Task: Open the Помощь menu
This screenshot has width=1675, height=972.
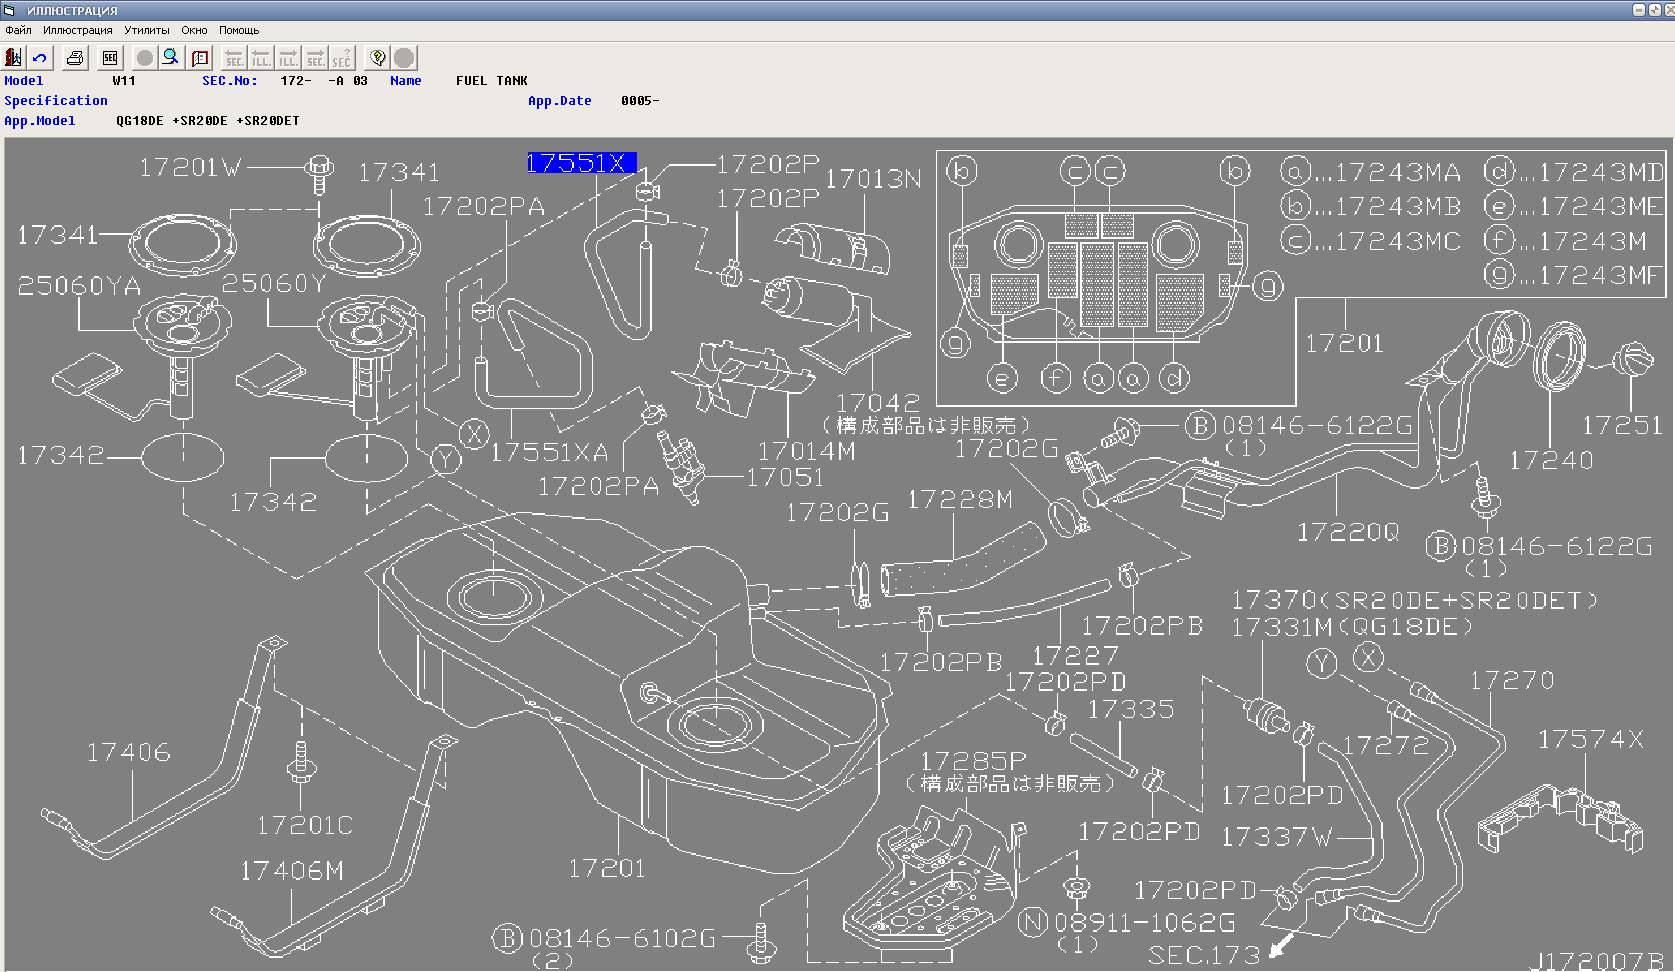Action: point(239,30)
